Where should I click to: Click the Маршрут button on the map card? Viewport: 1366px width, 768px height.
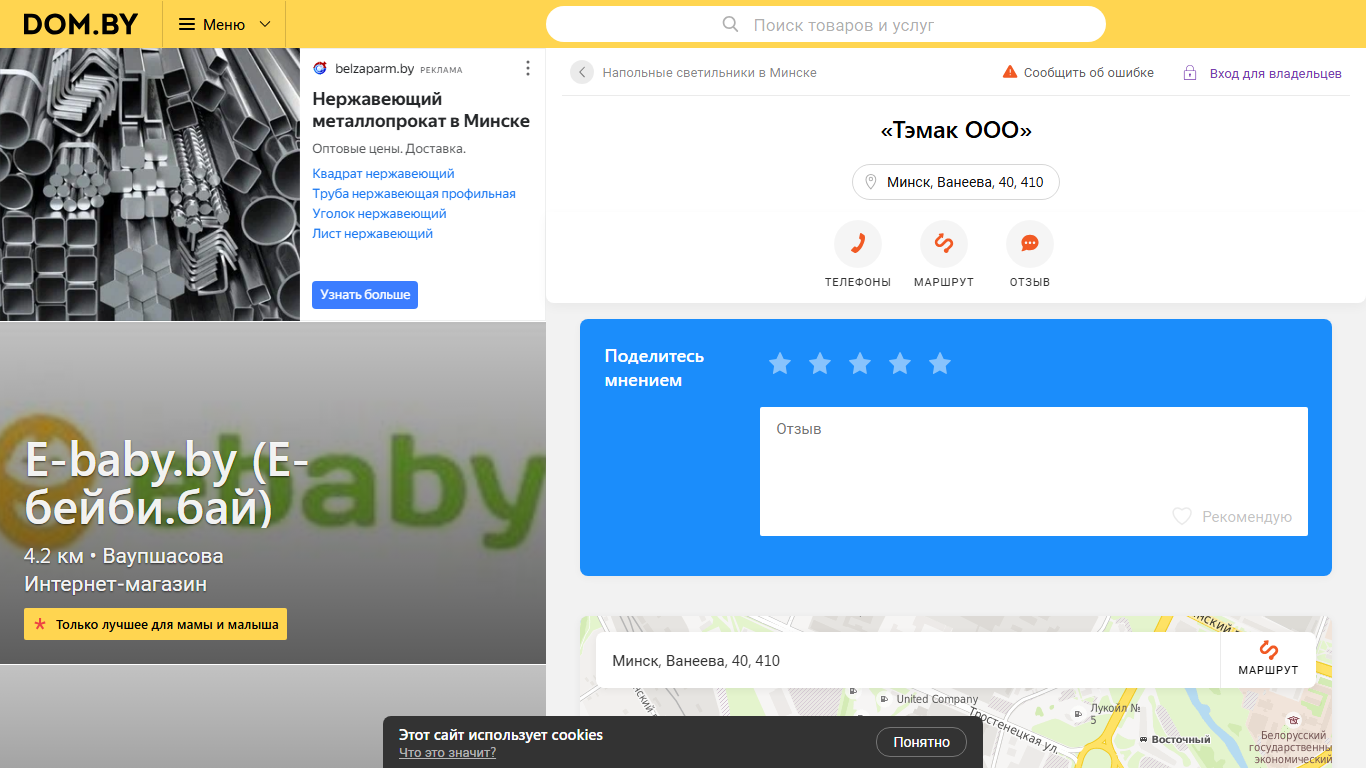pos(1268,660)
